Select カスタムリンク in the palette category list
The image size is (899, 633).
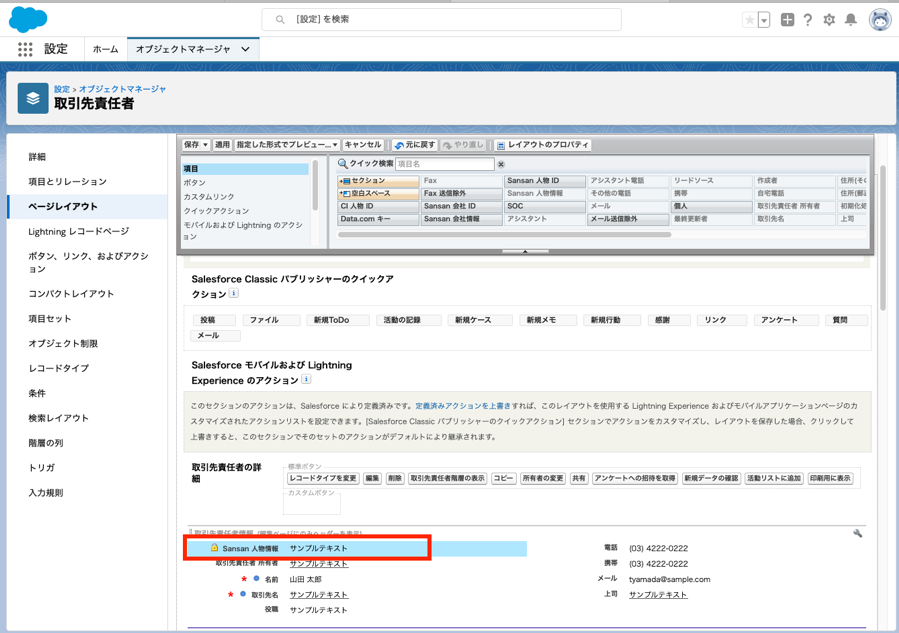point(209,197)
